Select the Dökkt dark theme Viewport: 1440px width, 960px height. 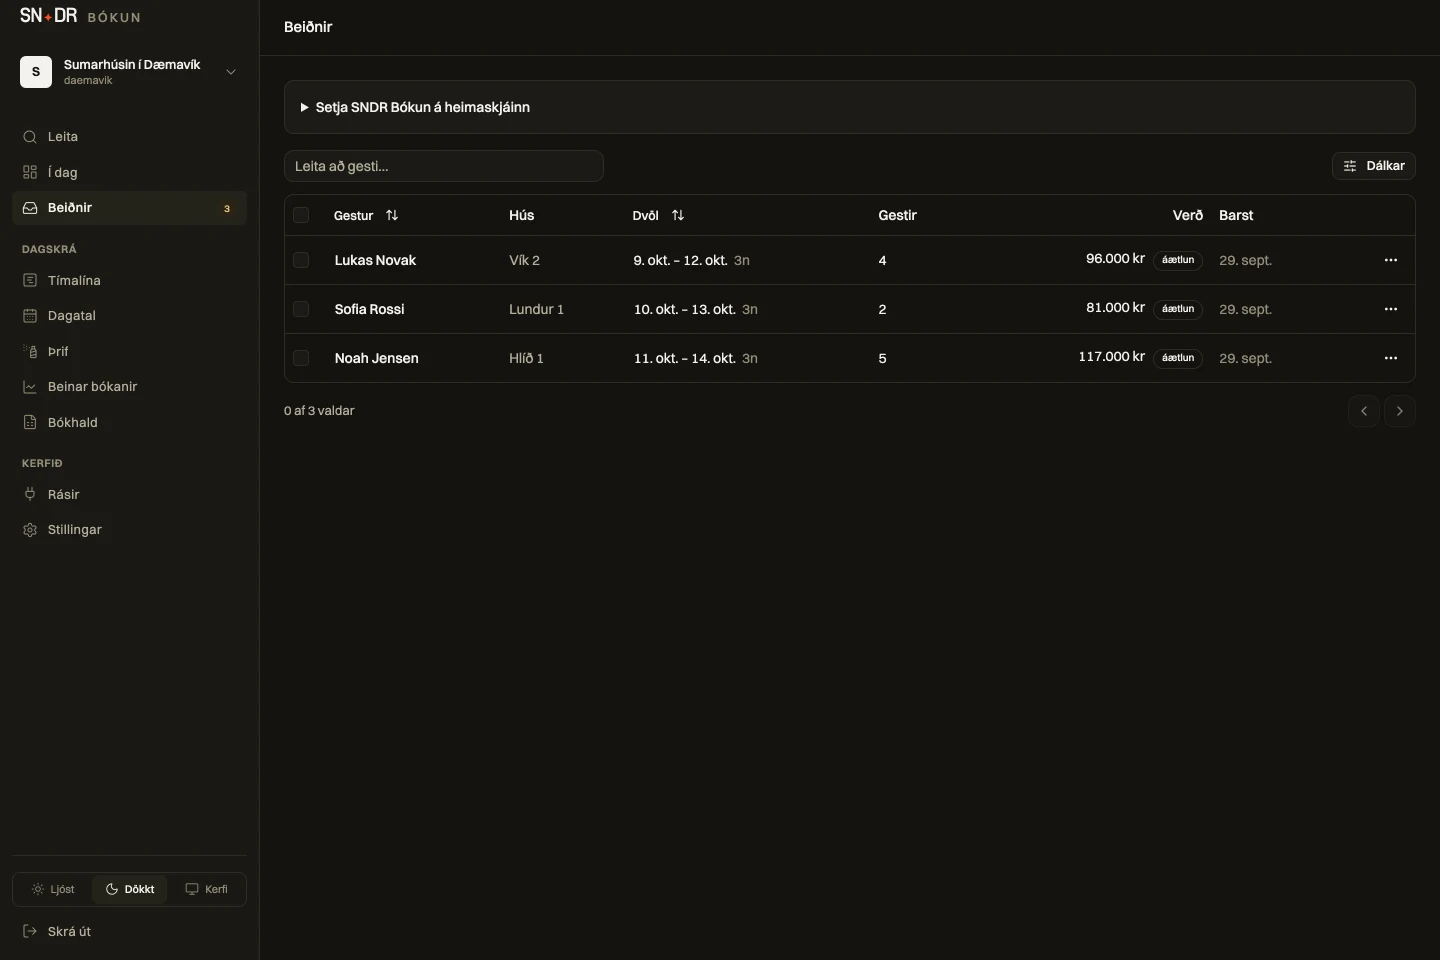(x=130, y=889)
